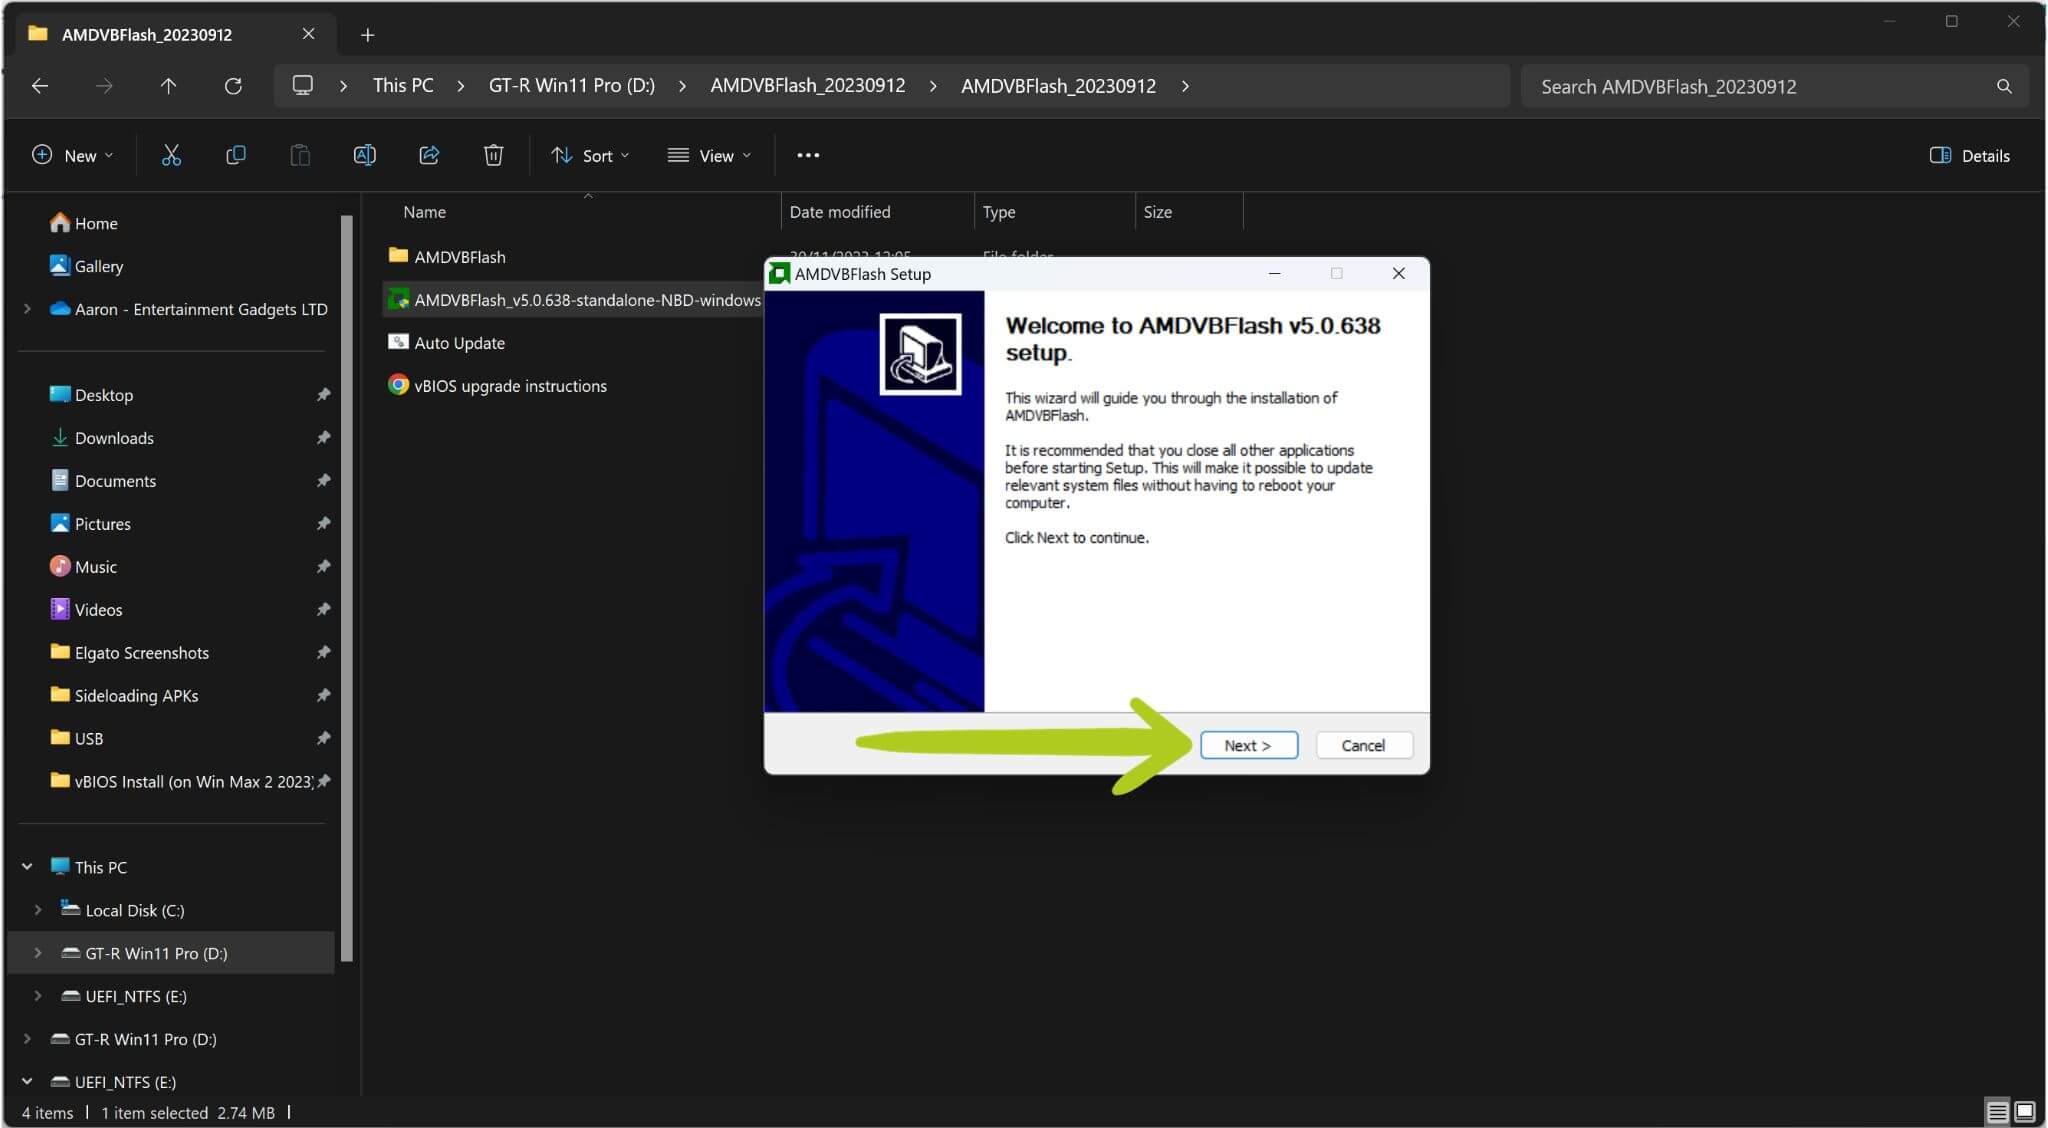Screen dimensions: 2048x1128
Task: Click the Refresh icon
Action: pyautogui.click(x=233, y=86)
